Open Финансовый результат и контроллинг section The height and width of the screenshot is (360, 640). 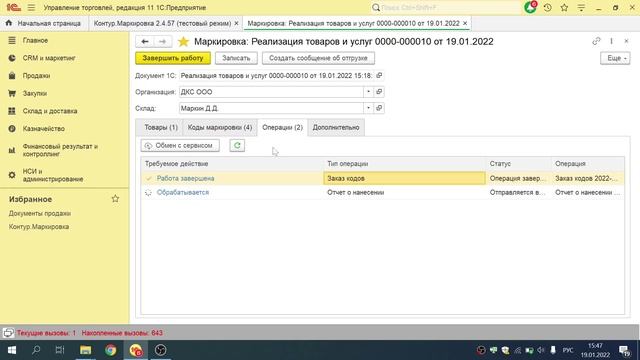60,150
